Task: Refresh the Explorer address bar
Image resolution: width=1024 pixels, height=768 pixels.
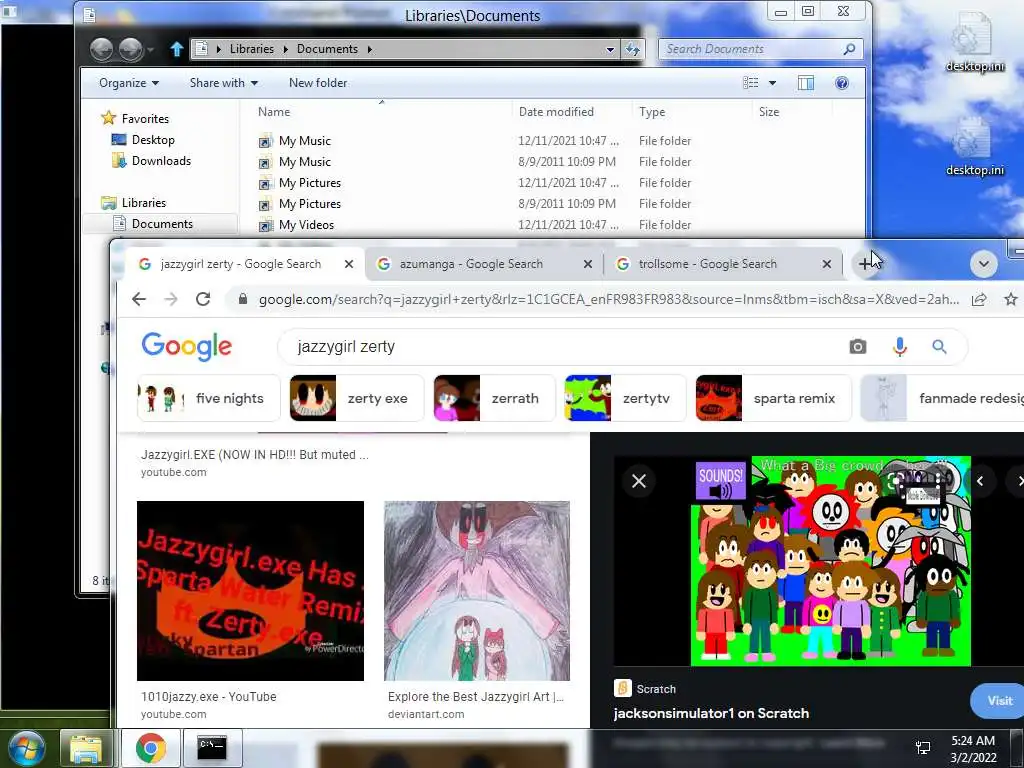Action: [633, 49]
